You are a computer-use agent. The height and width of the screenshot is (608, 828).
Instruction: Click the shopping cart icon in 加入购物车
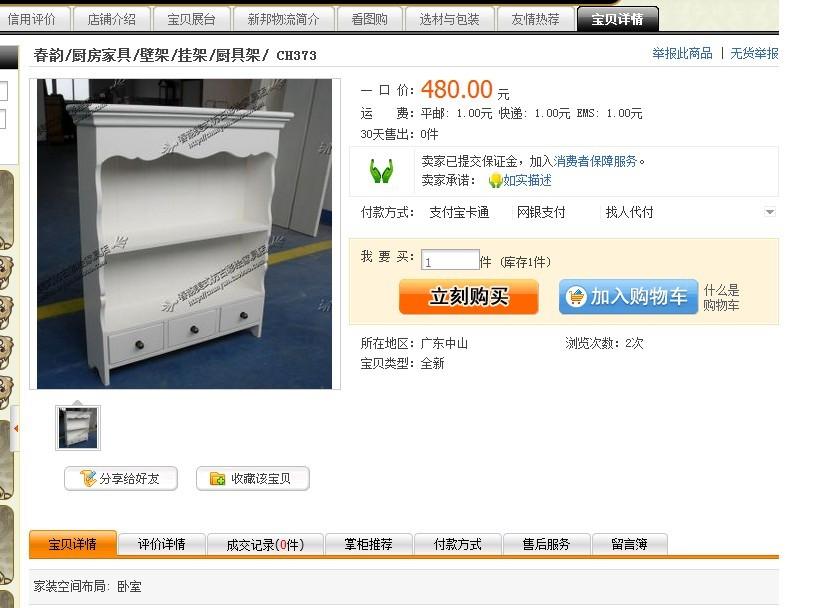(576, 296)
